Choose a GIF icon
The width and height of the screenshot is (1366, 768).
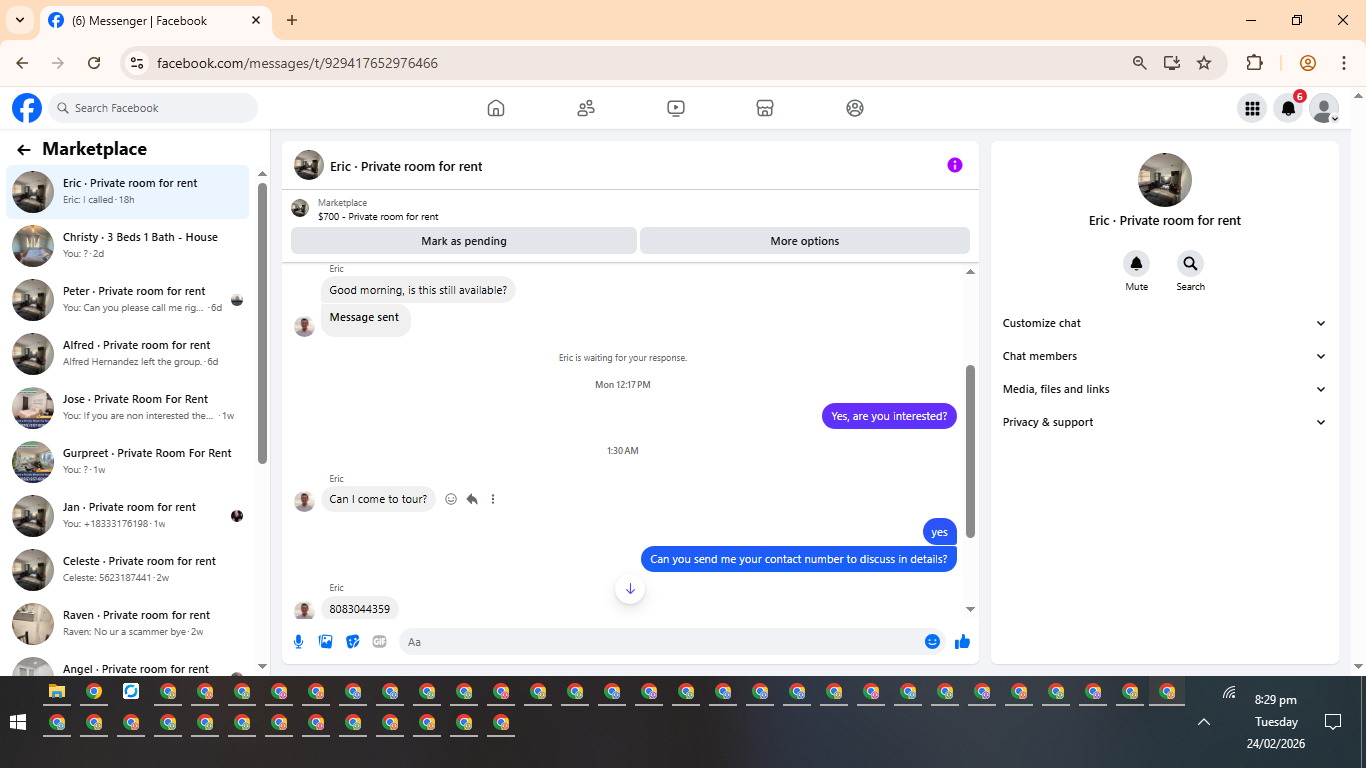click(380, 642)
